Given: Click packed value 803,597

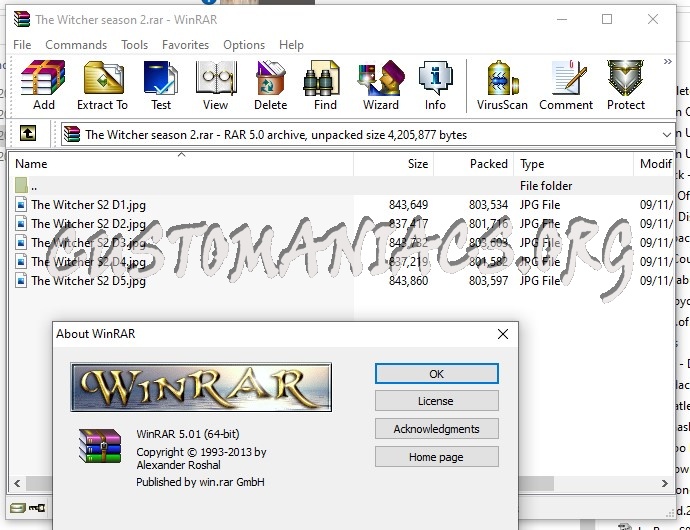Looking at the screenshot, I should 488,280.
